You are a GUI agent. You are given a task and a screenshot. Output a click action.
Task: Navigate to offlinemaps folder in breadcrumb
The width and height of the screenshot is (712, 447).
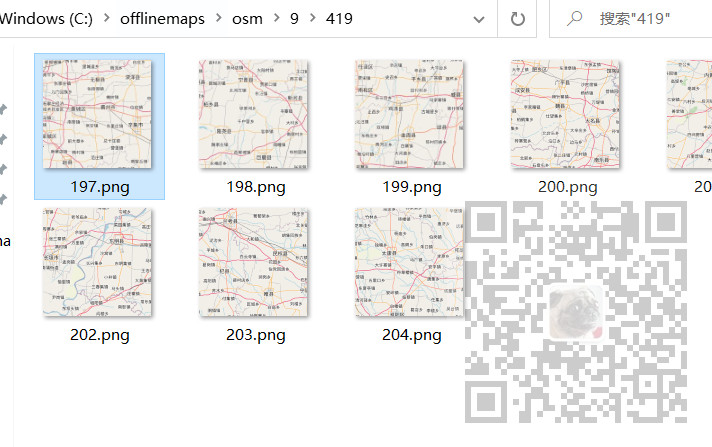pos(162,19)
